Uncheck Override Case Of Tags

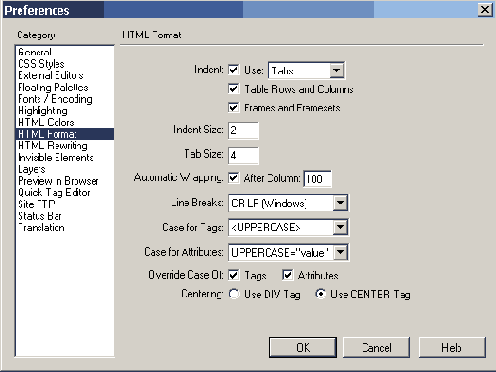tap(233, 275)
